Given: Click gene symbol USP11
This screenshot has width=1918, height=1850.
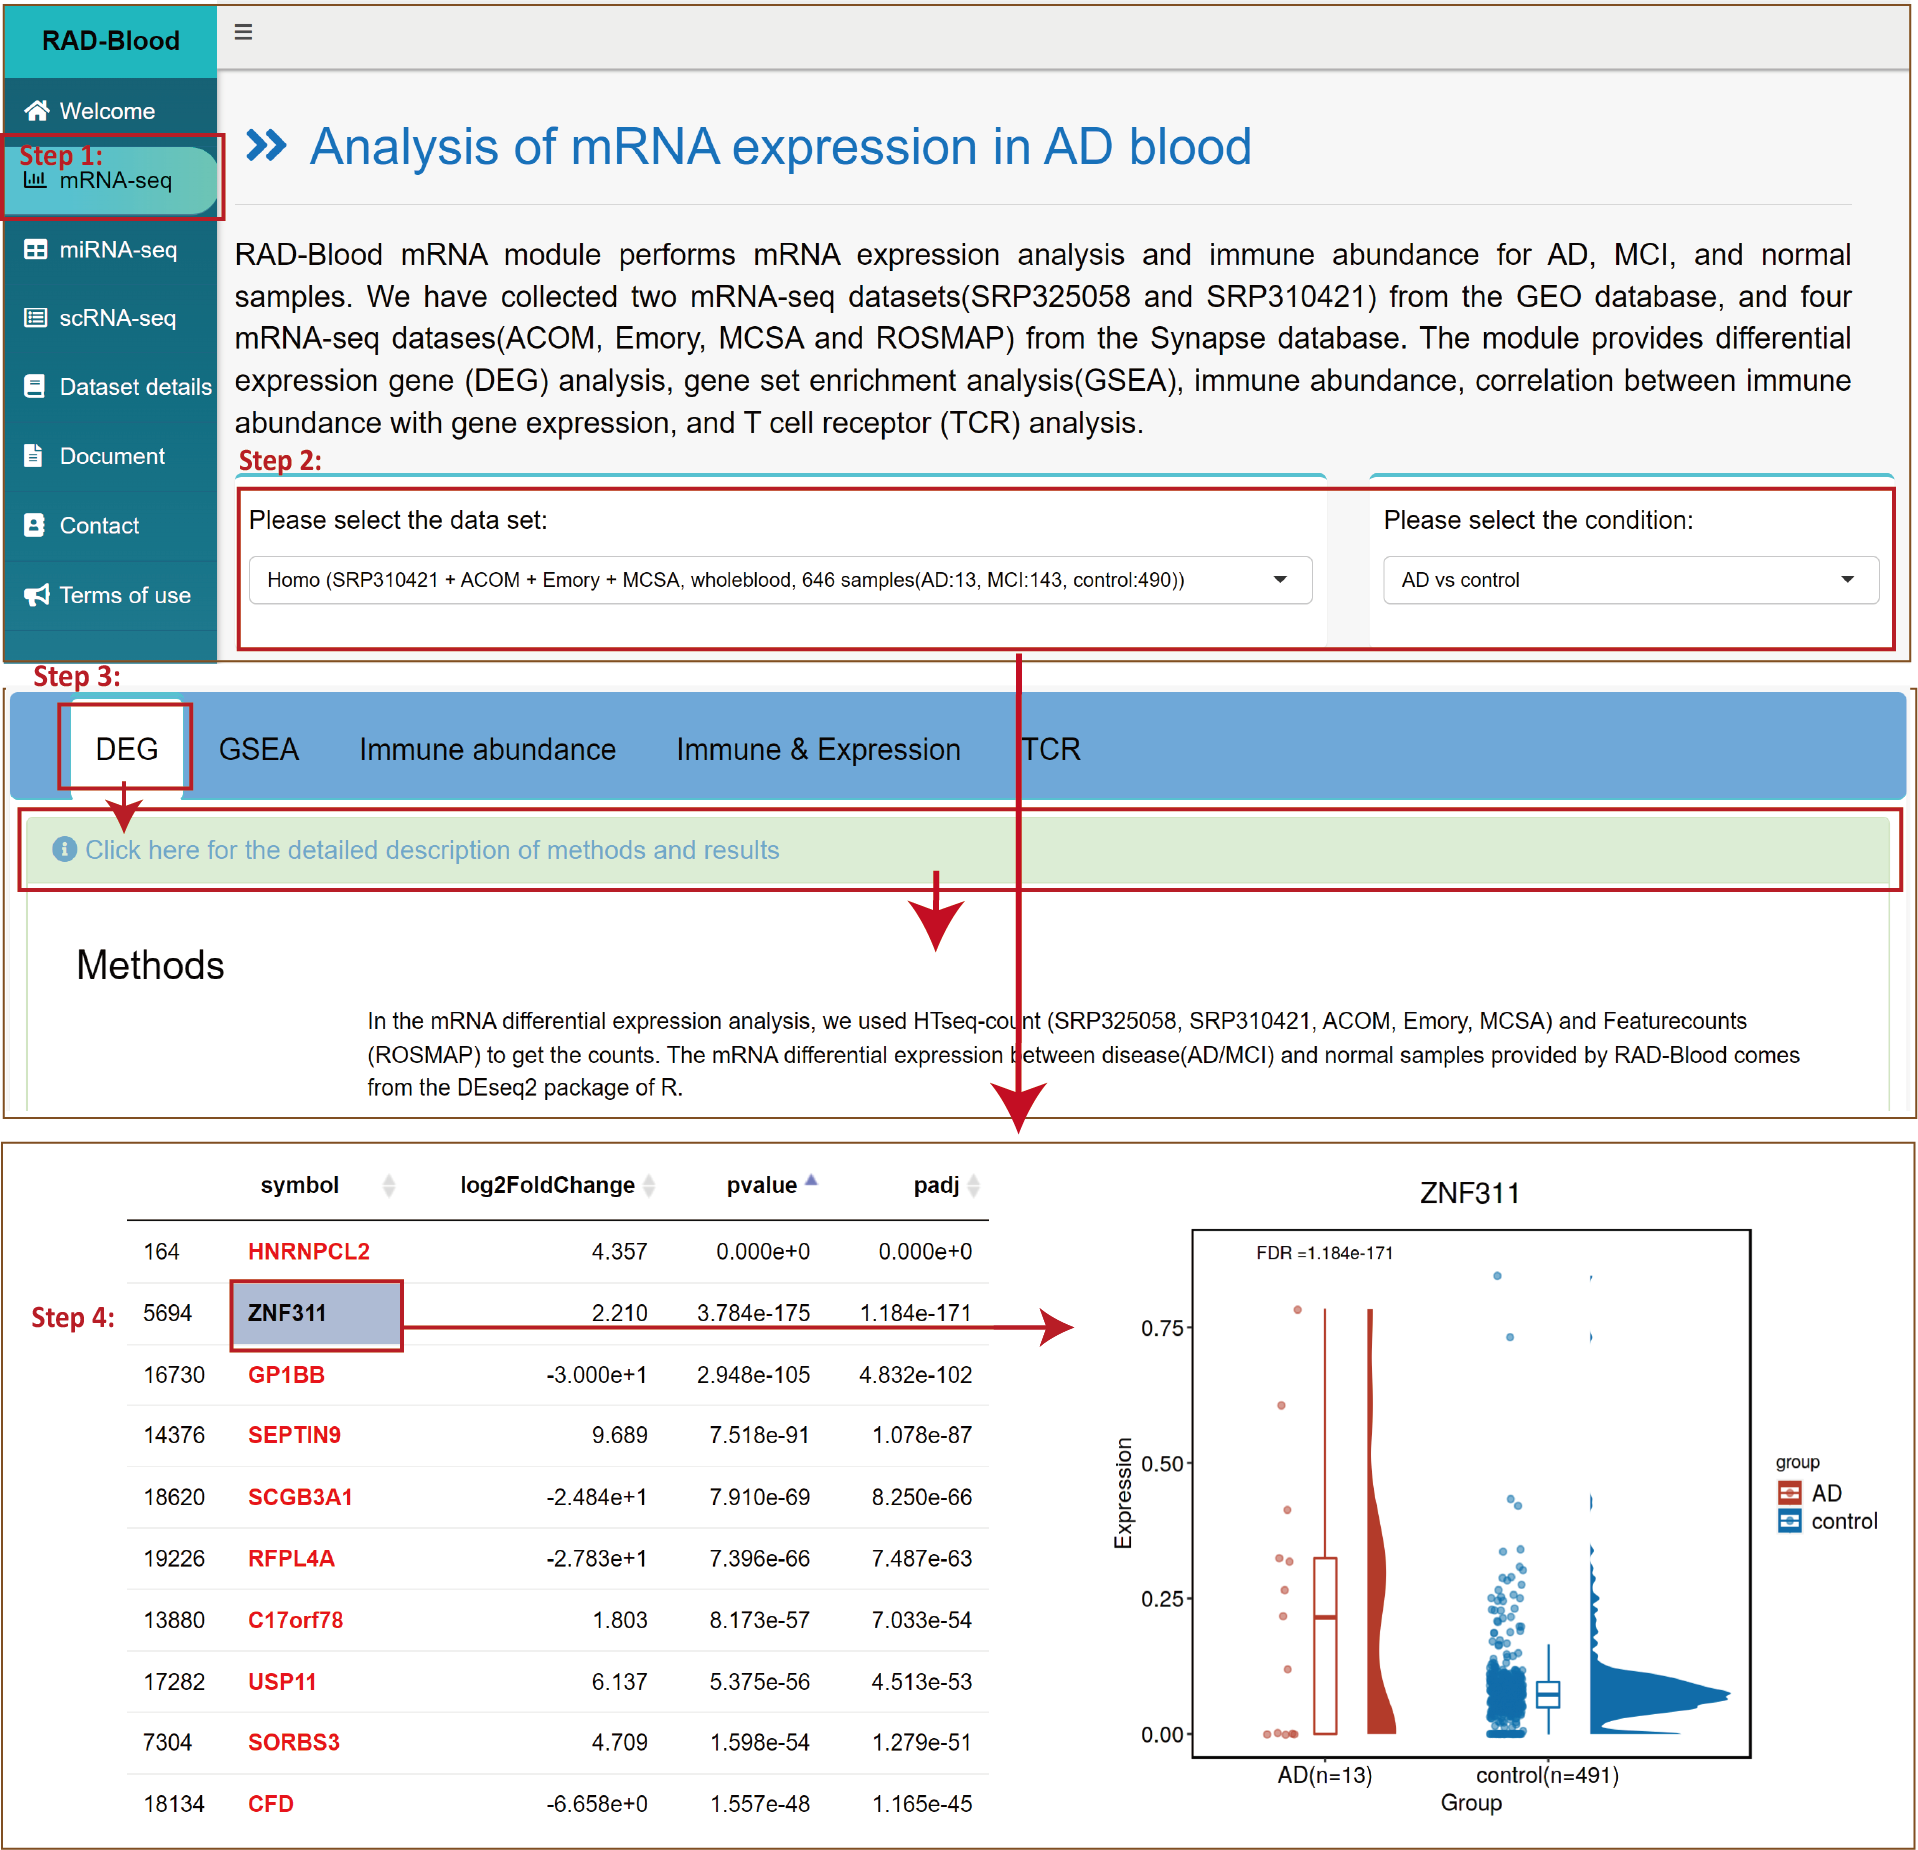Looking at the screenshot, I should tap(281, 1682).
